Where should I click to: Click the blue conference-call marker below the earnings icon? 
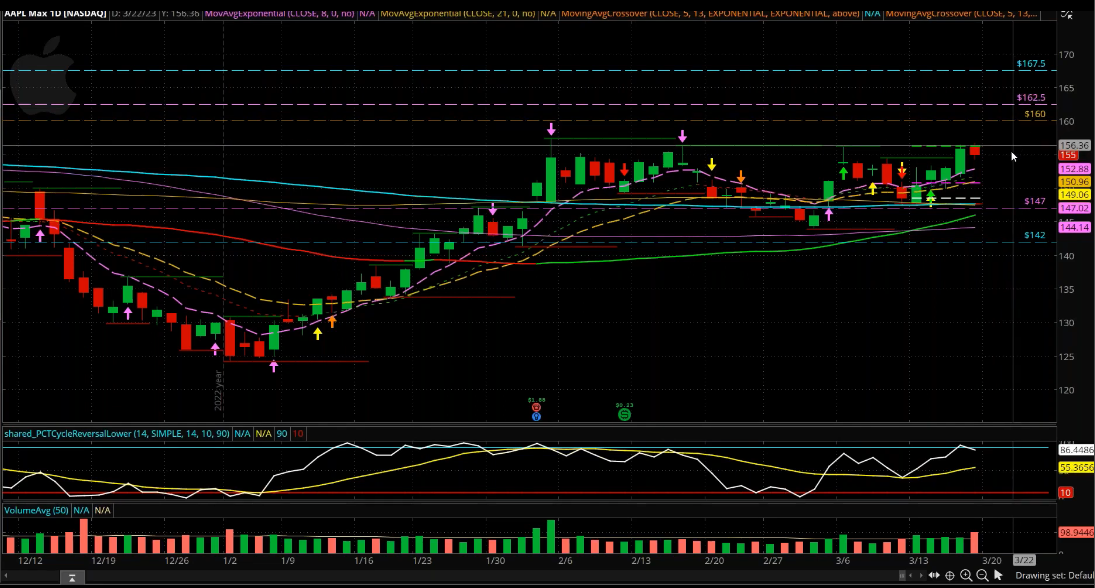click(x=536, y=417)
